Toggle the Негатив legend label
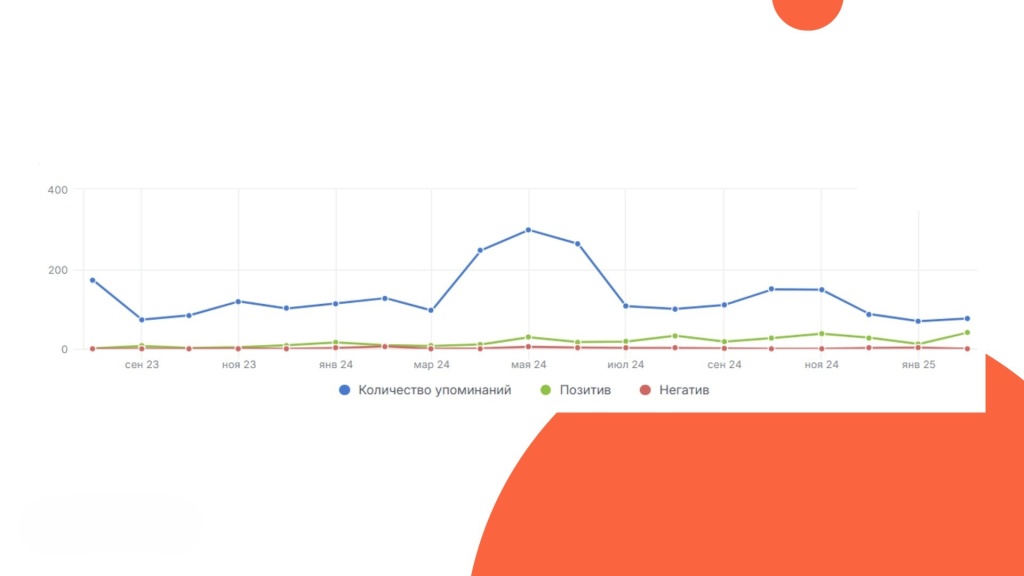This screenshot has width=1024, height=576. [684, 390]
